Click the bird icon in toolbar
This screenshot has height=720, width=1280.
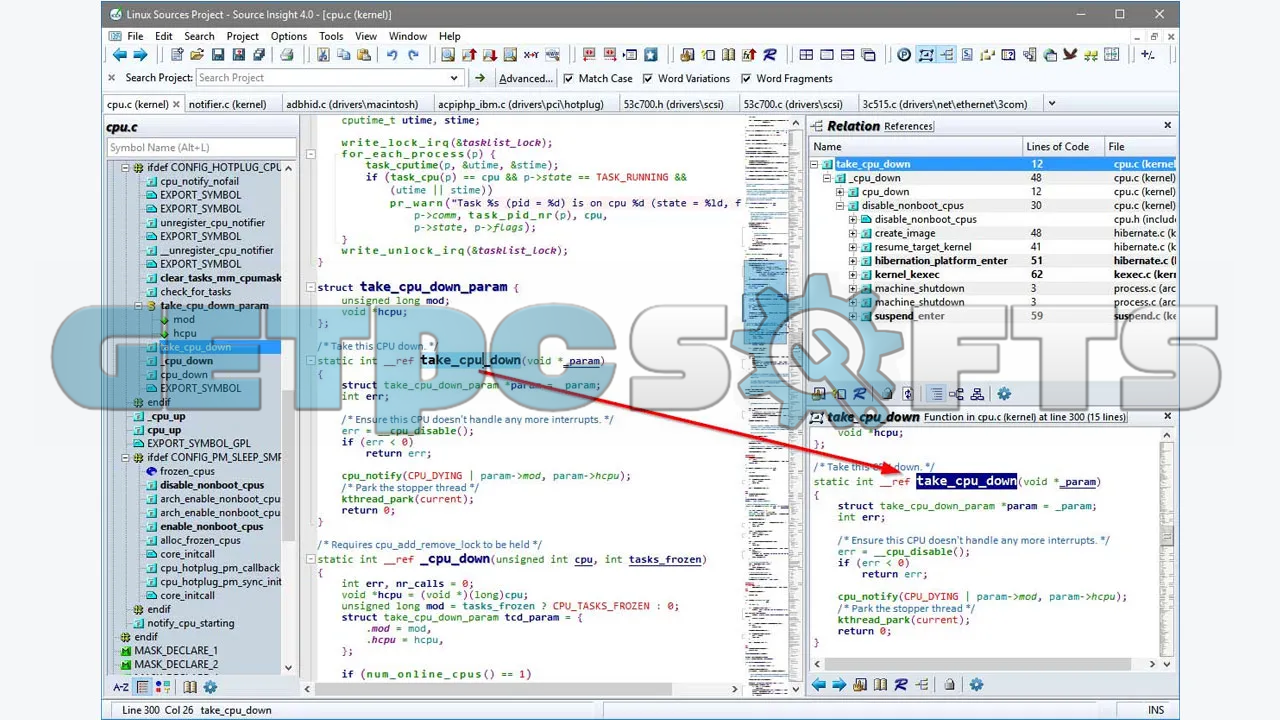1070,55
